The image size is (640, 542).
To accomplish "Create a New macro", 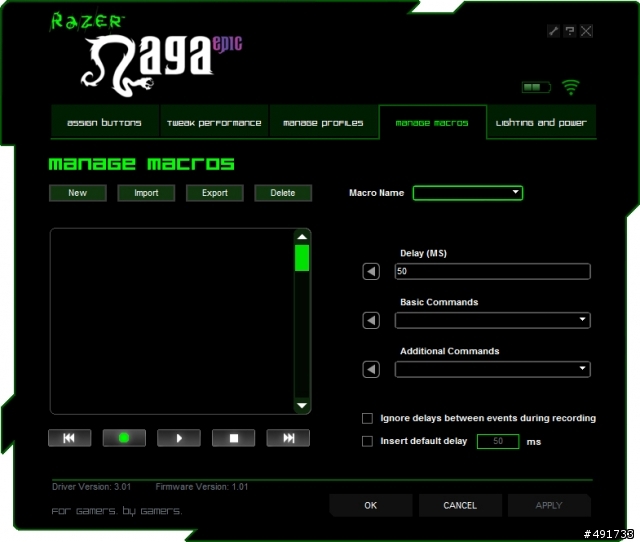I will point(78,193).
